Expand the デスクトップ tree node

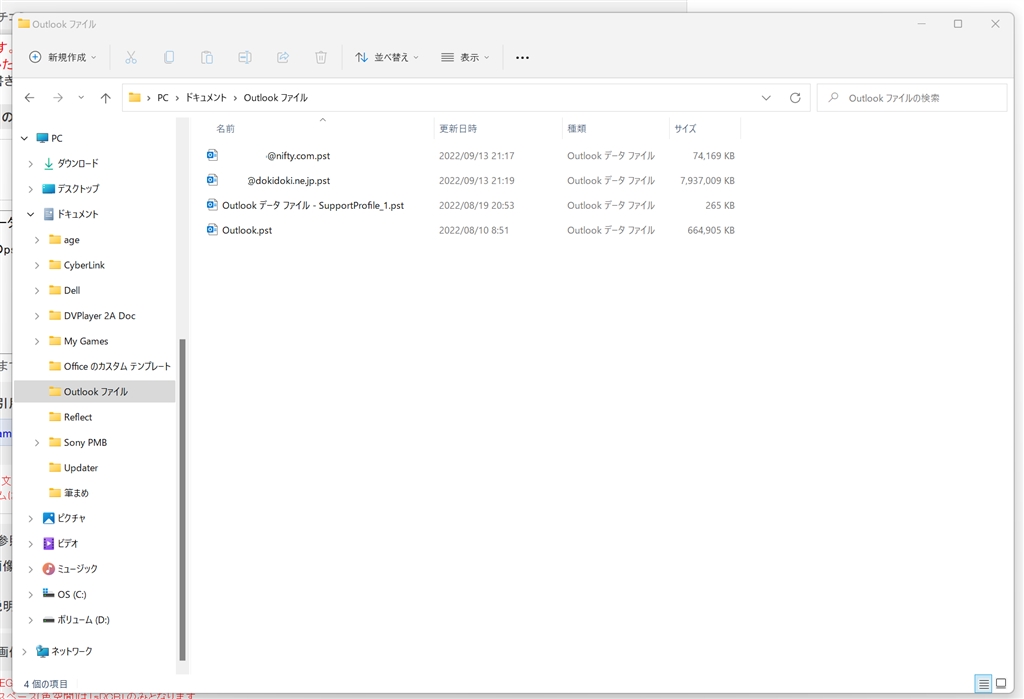point(31,189)
